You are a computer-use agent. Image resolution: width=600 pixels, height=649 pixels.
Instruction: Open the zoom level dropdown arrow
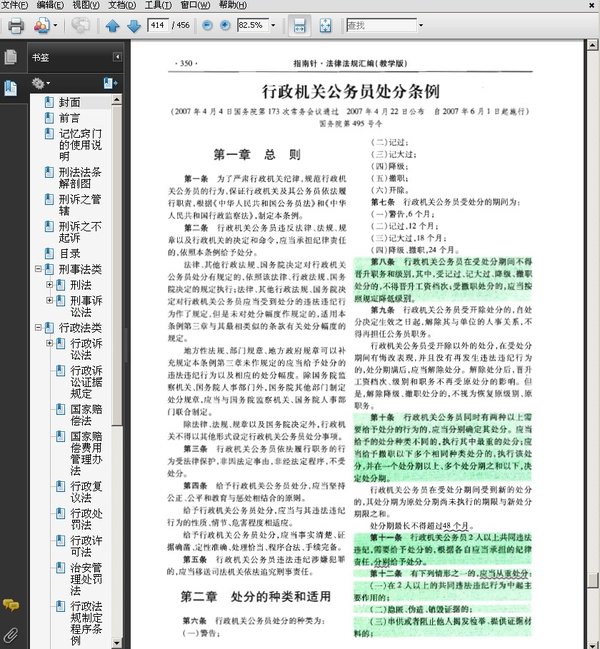coord(273,25)
